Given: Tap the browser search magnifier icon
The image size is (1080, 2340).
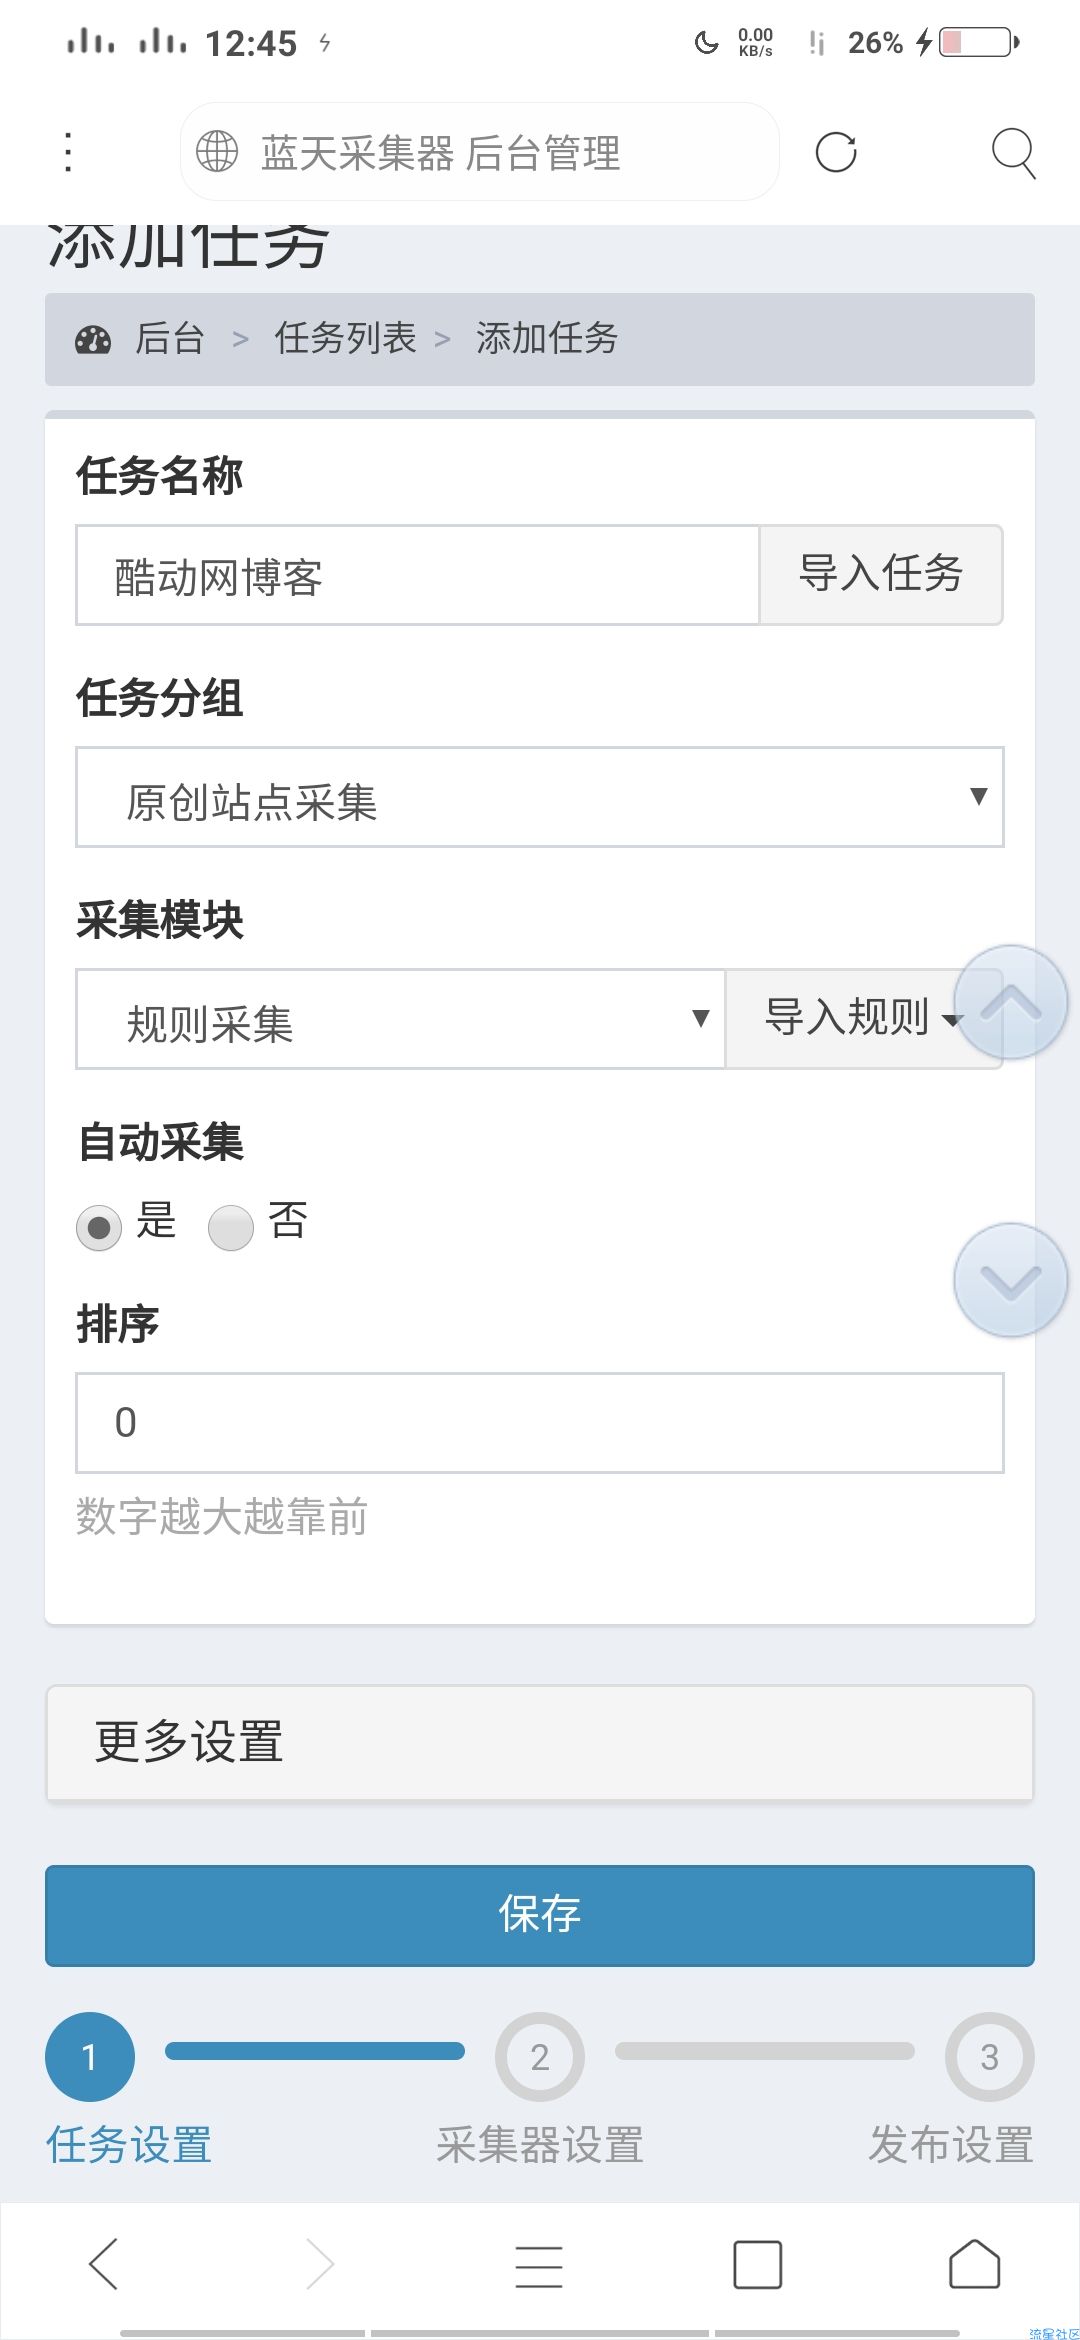Looking at the screenshot, I should (x=1012, y=153).
